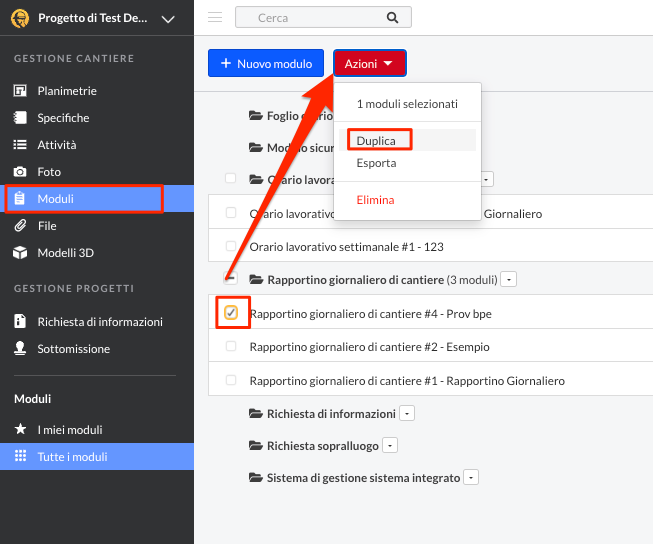Click the Sistema di gestione sistema integrato folder icon
Screen dimensions: 653x544
click(x=256, y=477)
